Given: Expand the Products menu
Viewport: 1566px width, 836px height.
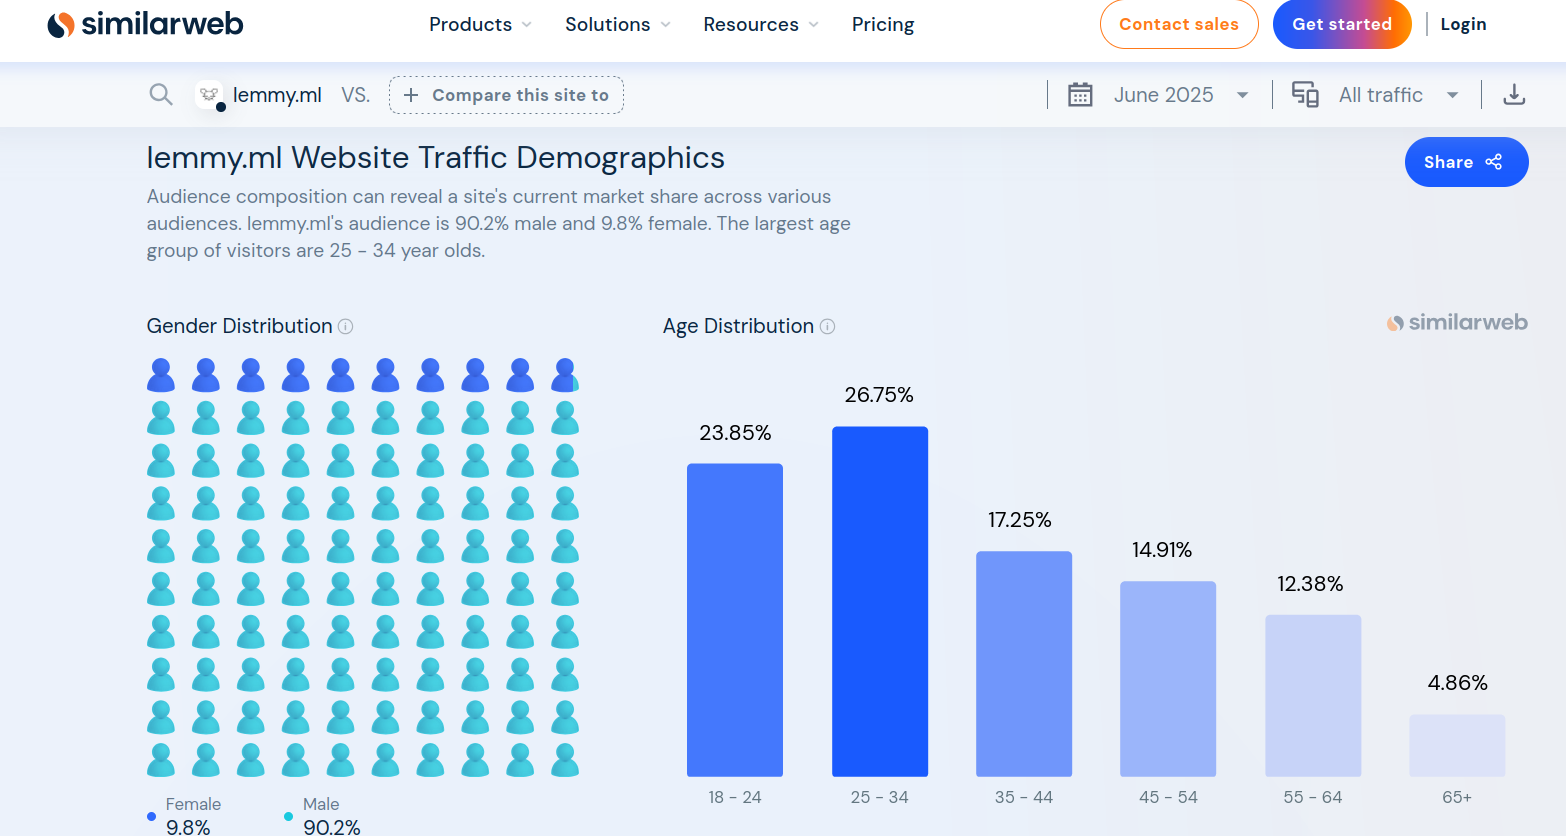Looking at the screenshot, I should [480, 24].
